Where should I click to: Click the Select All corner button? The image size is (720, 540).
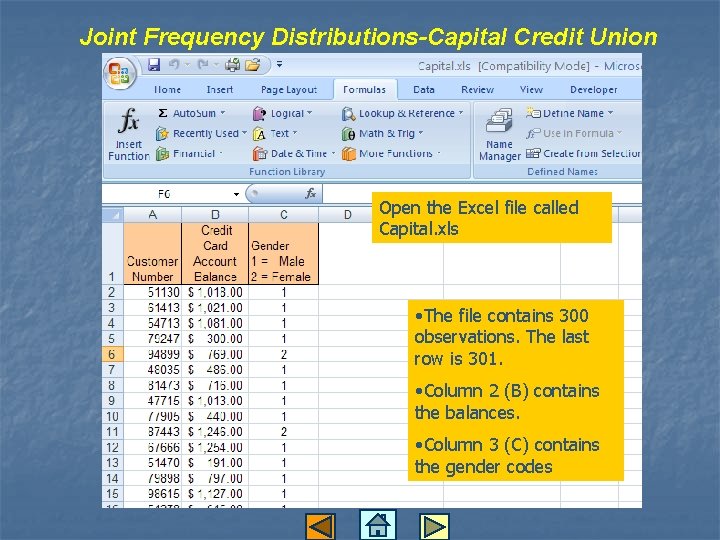tap(113, 214)
